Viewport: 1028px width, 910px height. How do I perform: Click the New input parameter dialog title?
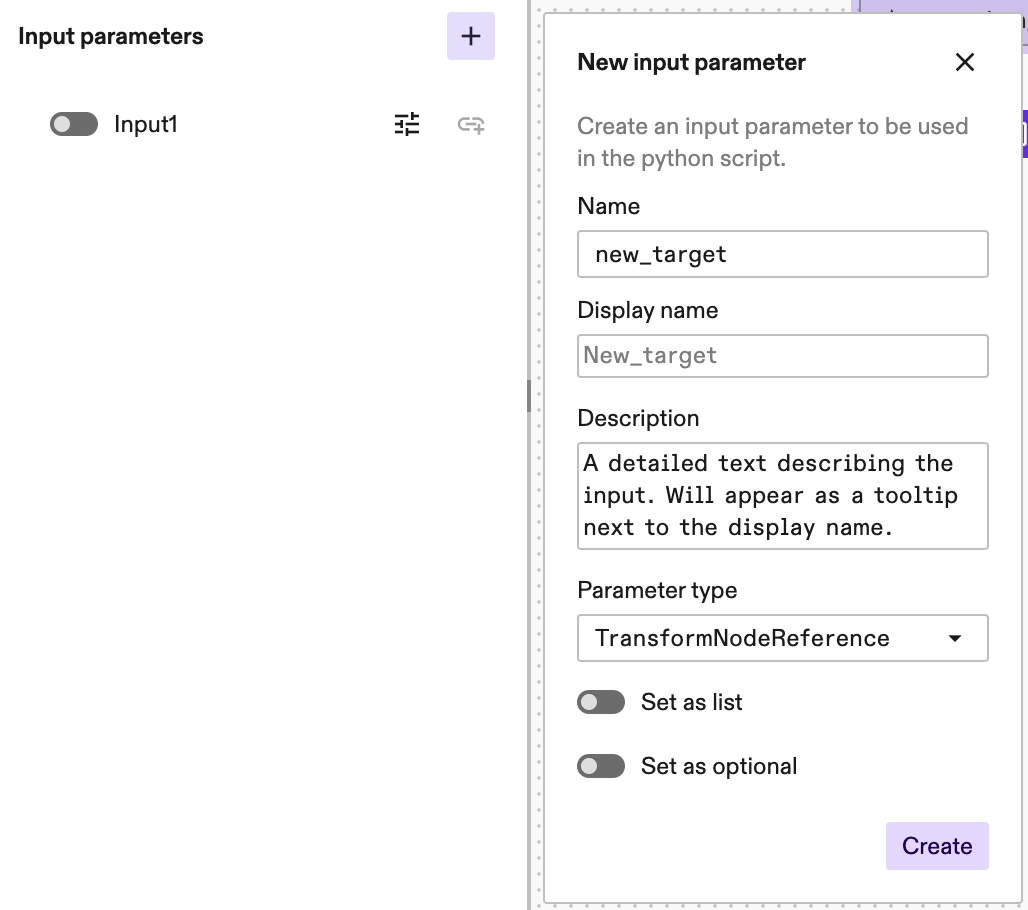690,62
